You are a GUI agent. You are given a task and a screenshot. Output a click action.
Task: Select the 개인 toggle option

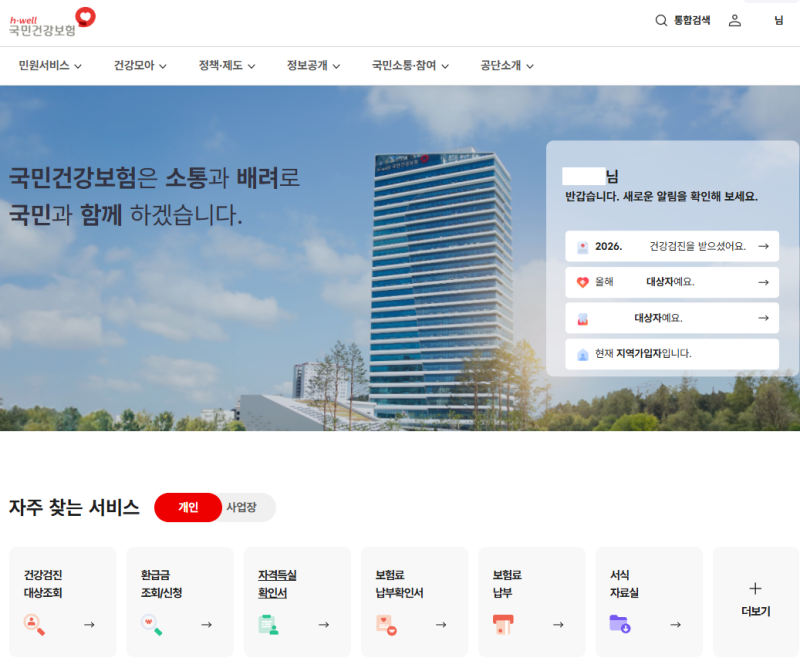tap(188, 507)
